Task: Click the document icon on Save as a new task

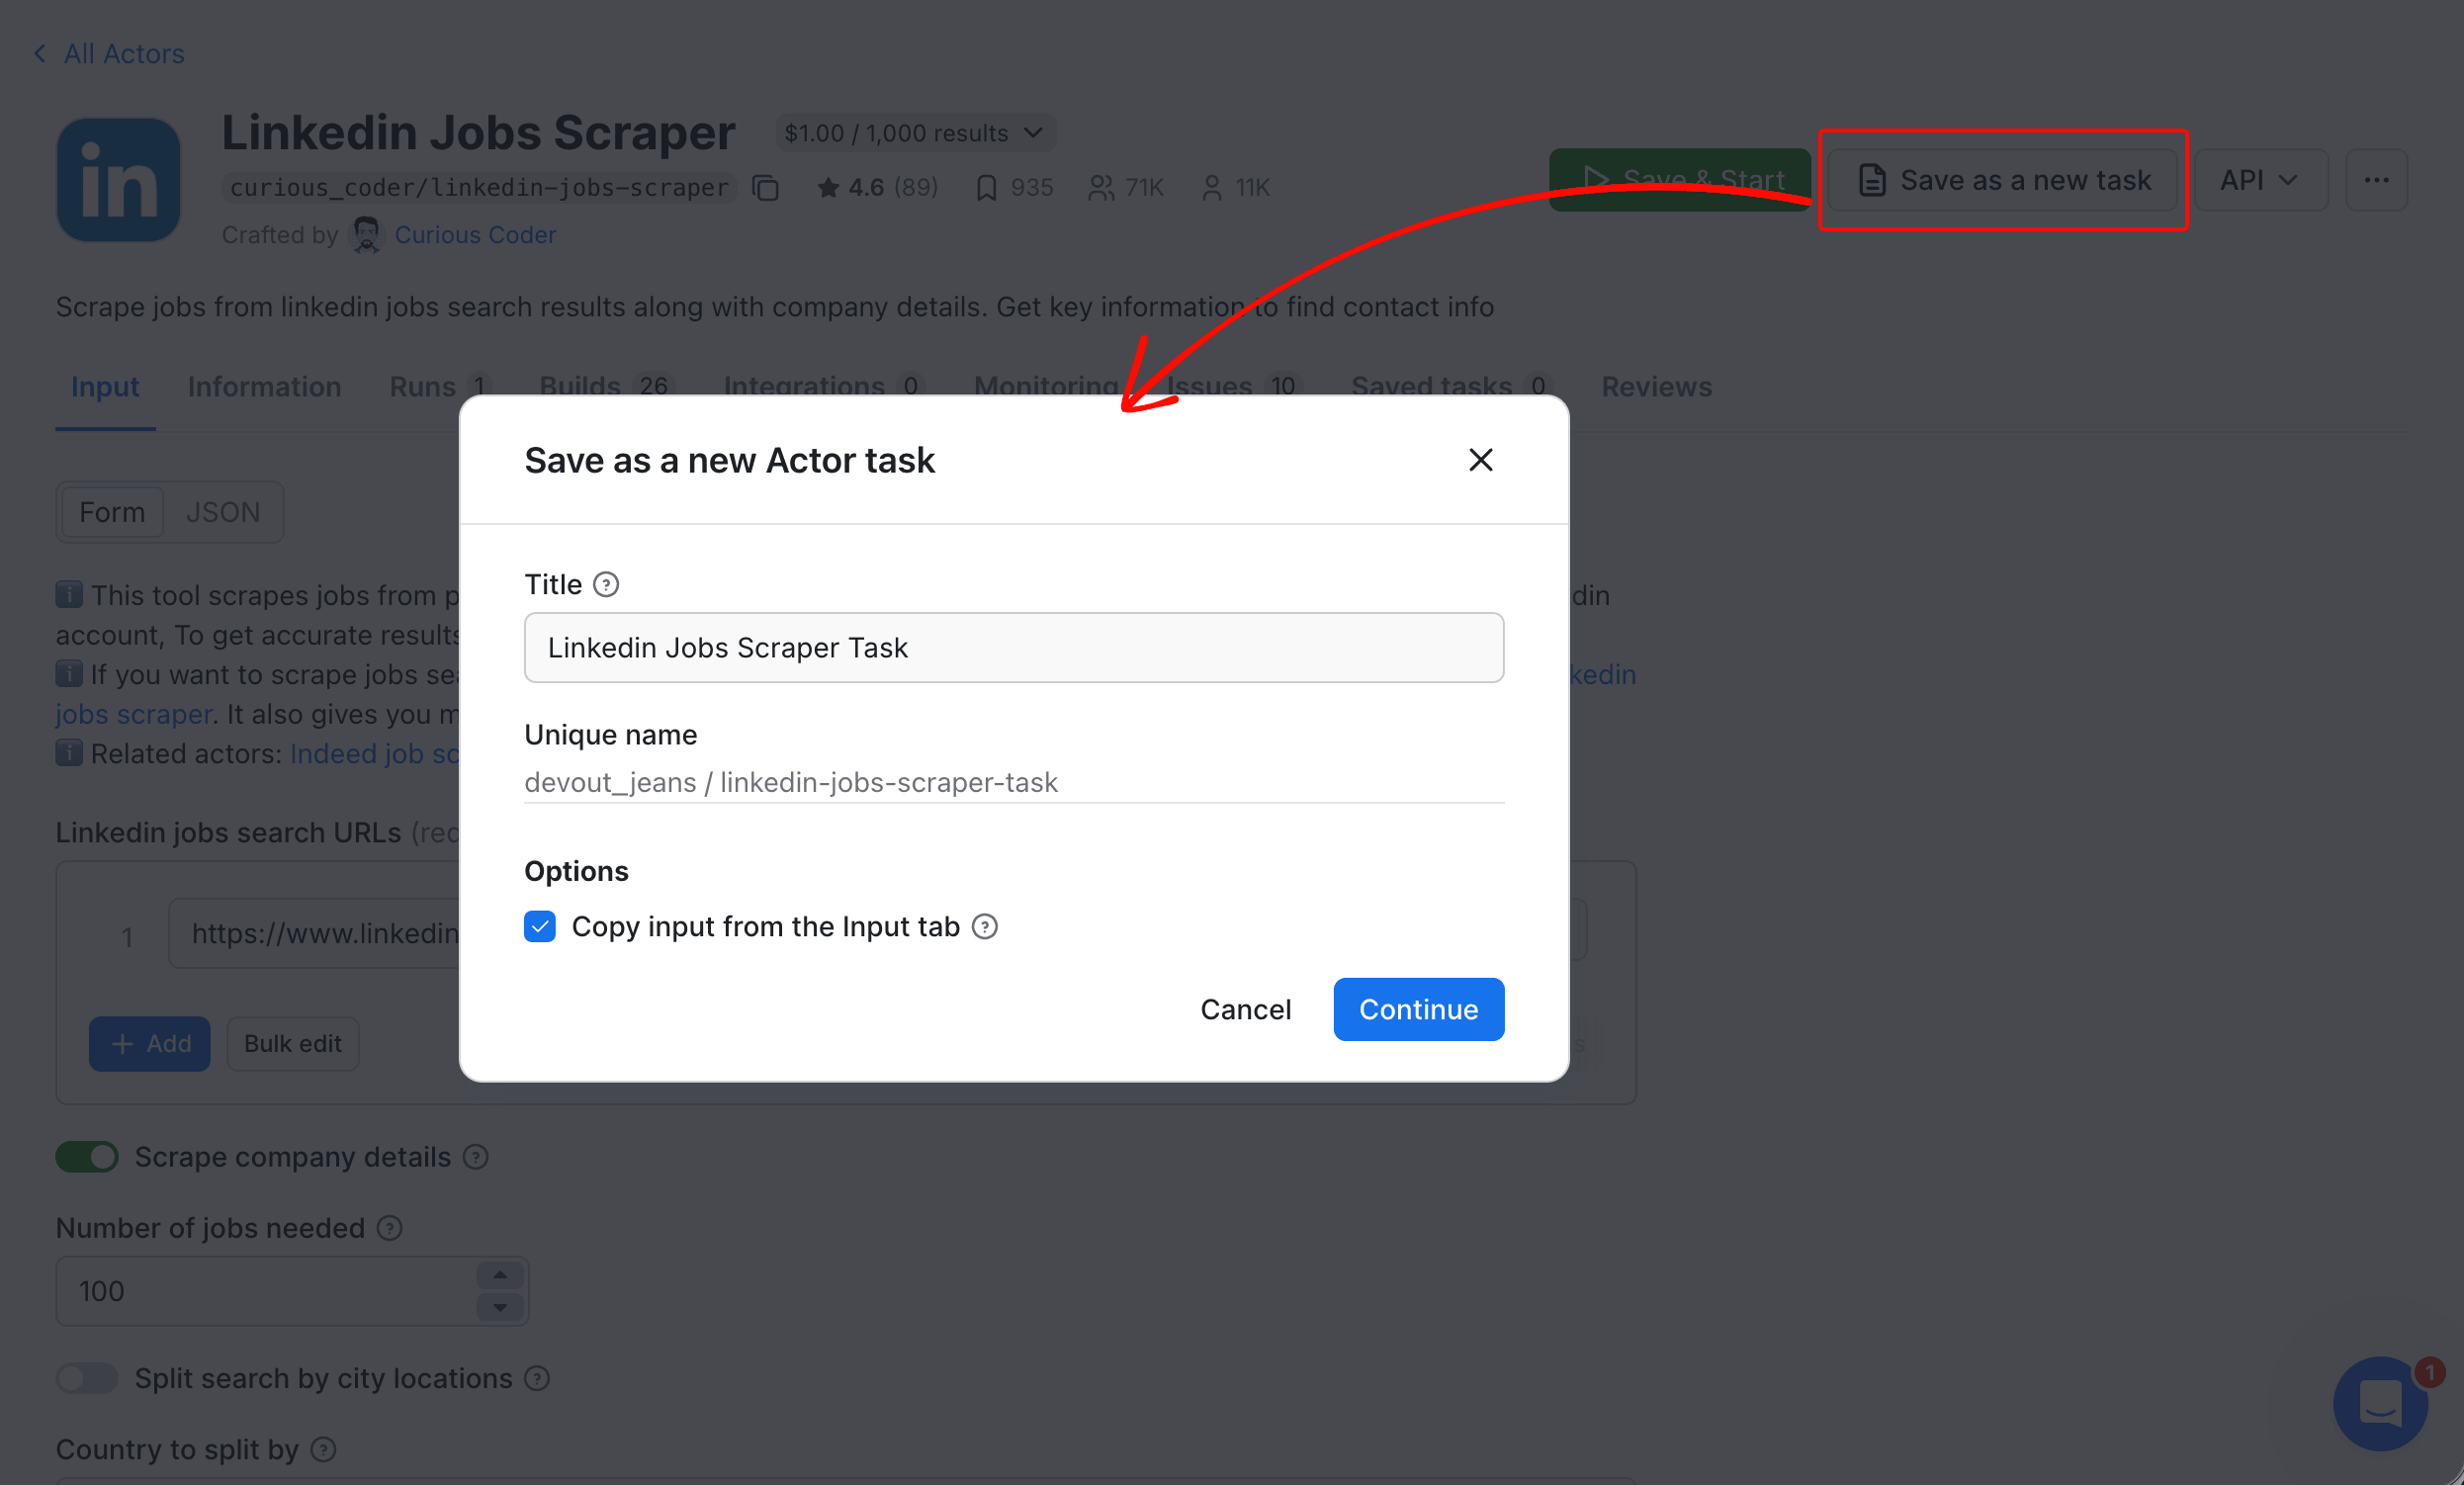Action: click(x=1872, y=180)
